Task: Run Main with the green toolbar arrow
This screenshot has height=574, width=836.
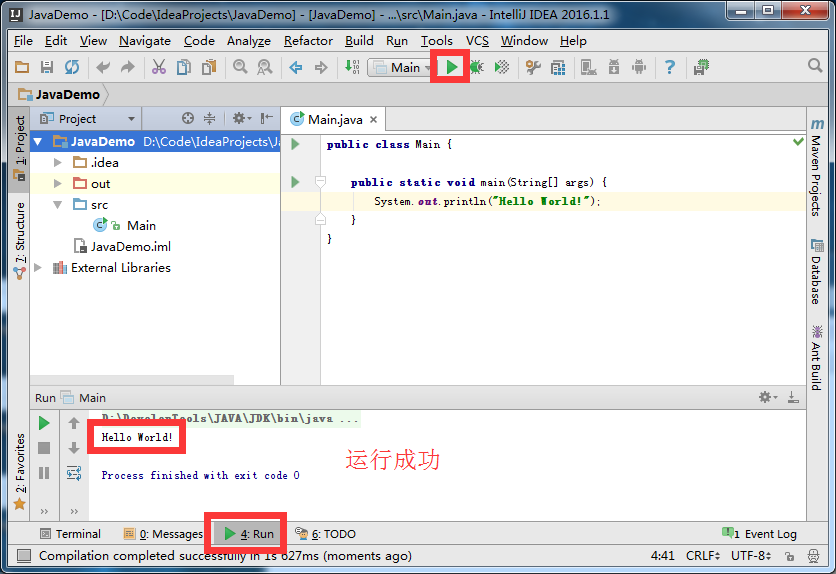Action: pyautogui.click(x=452, y=67)
